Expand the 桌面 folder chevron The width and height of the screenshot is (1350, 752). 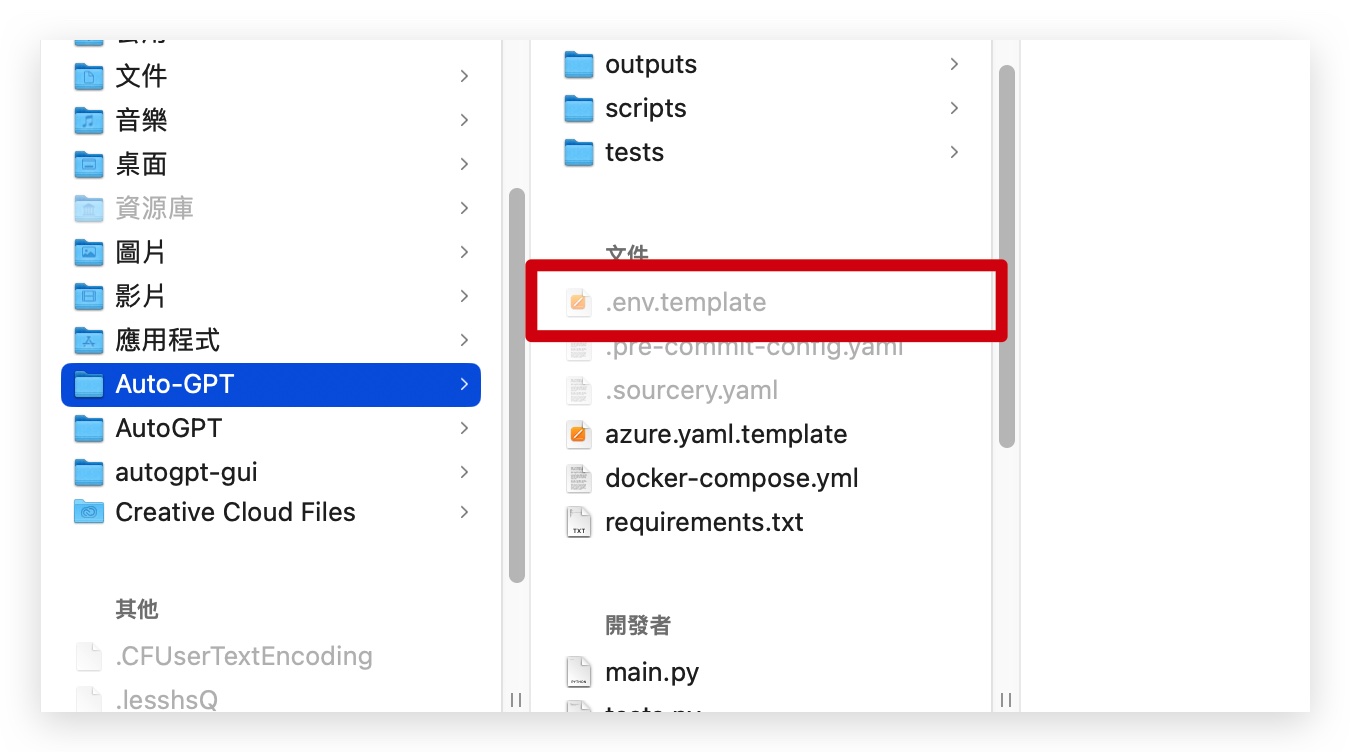point(464,164)
